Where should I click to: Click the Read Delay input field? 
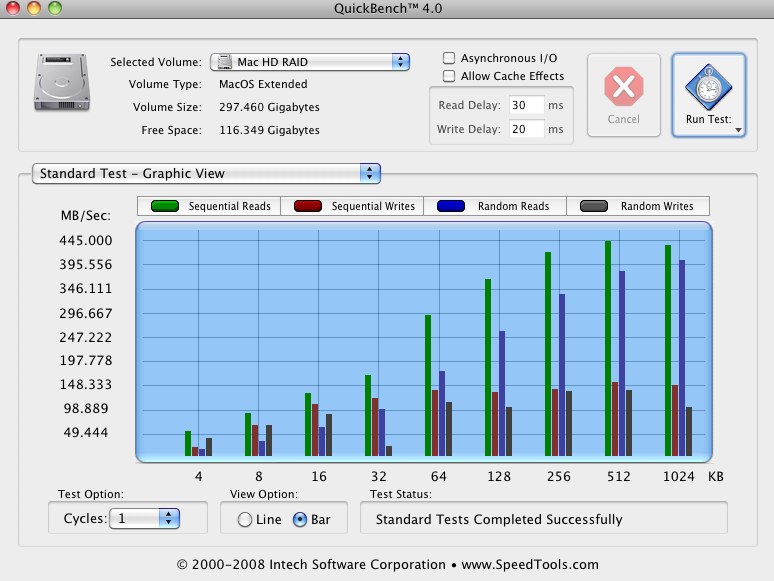tap(526, 105)
